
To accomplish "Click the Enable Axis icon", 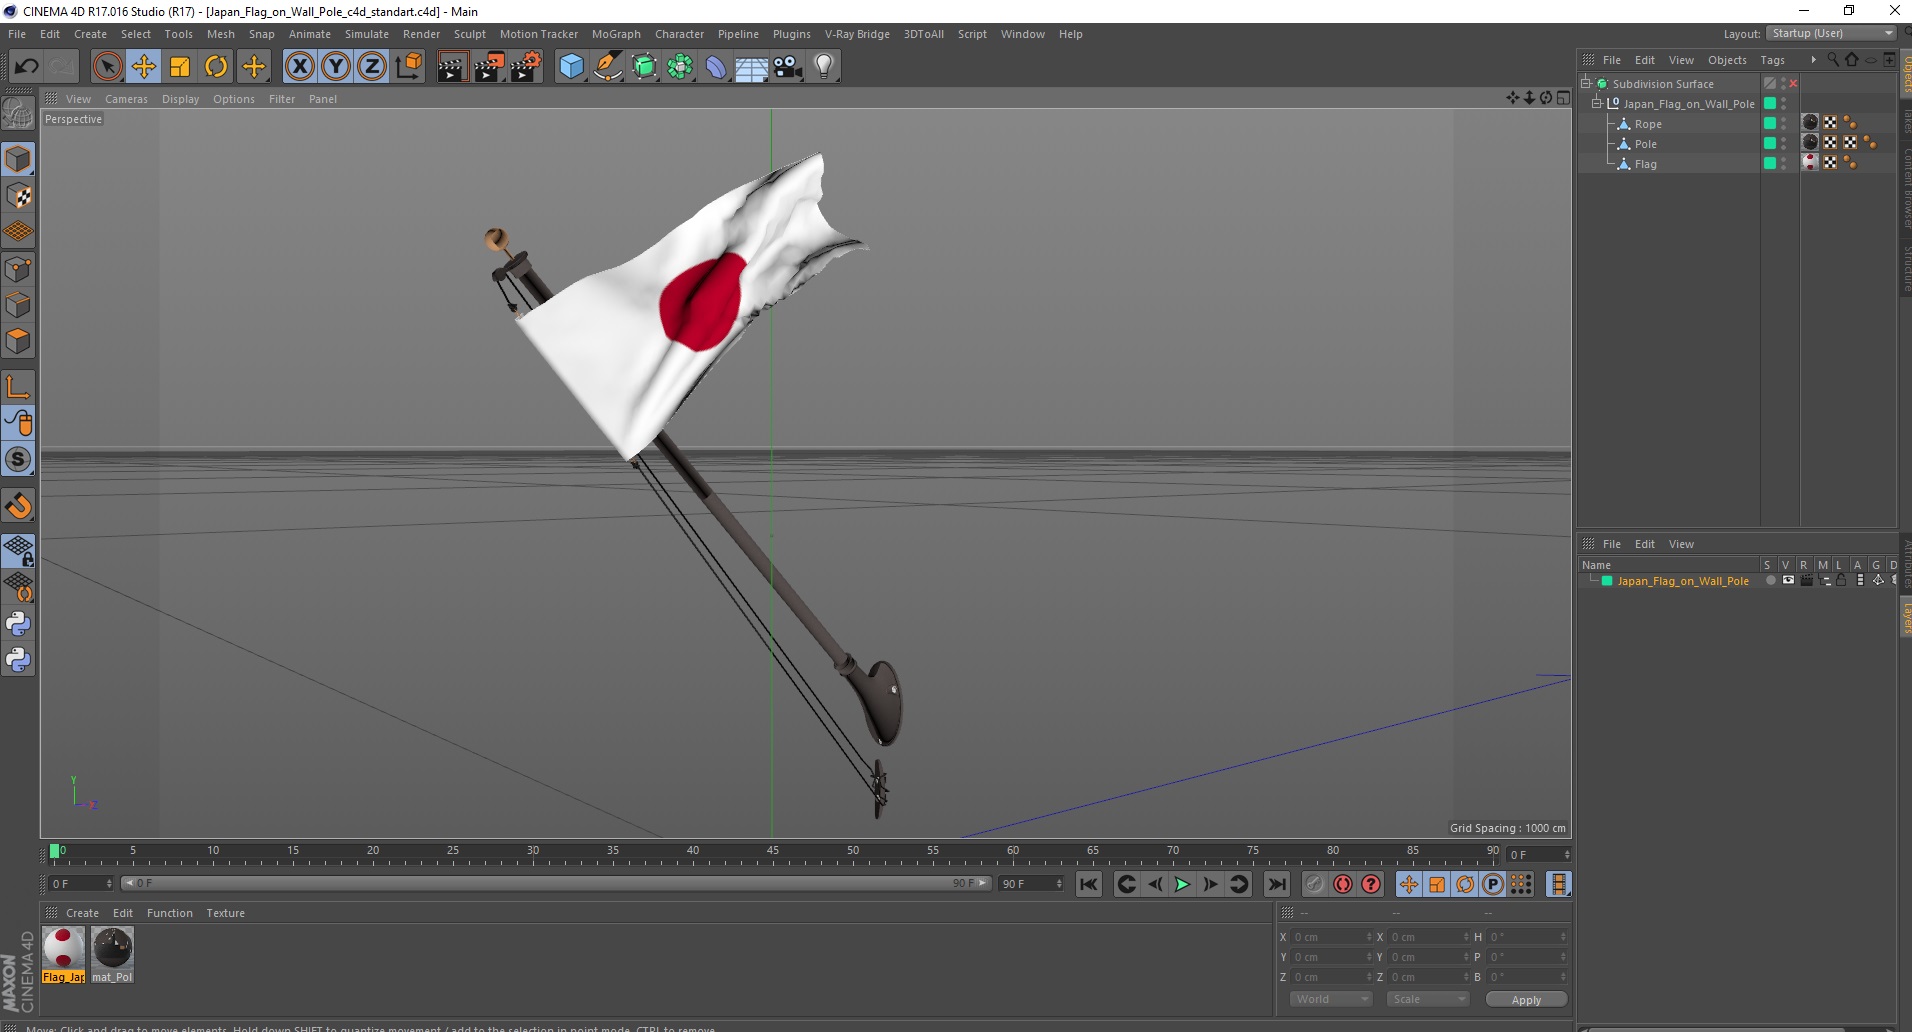I will [x=18, y=387].
